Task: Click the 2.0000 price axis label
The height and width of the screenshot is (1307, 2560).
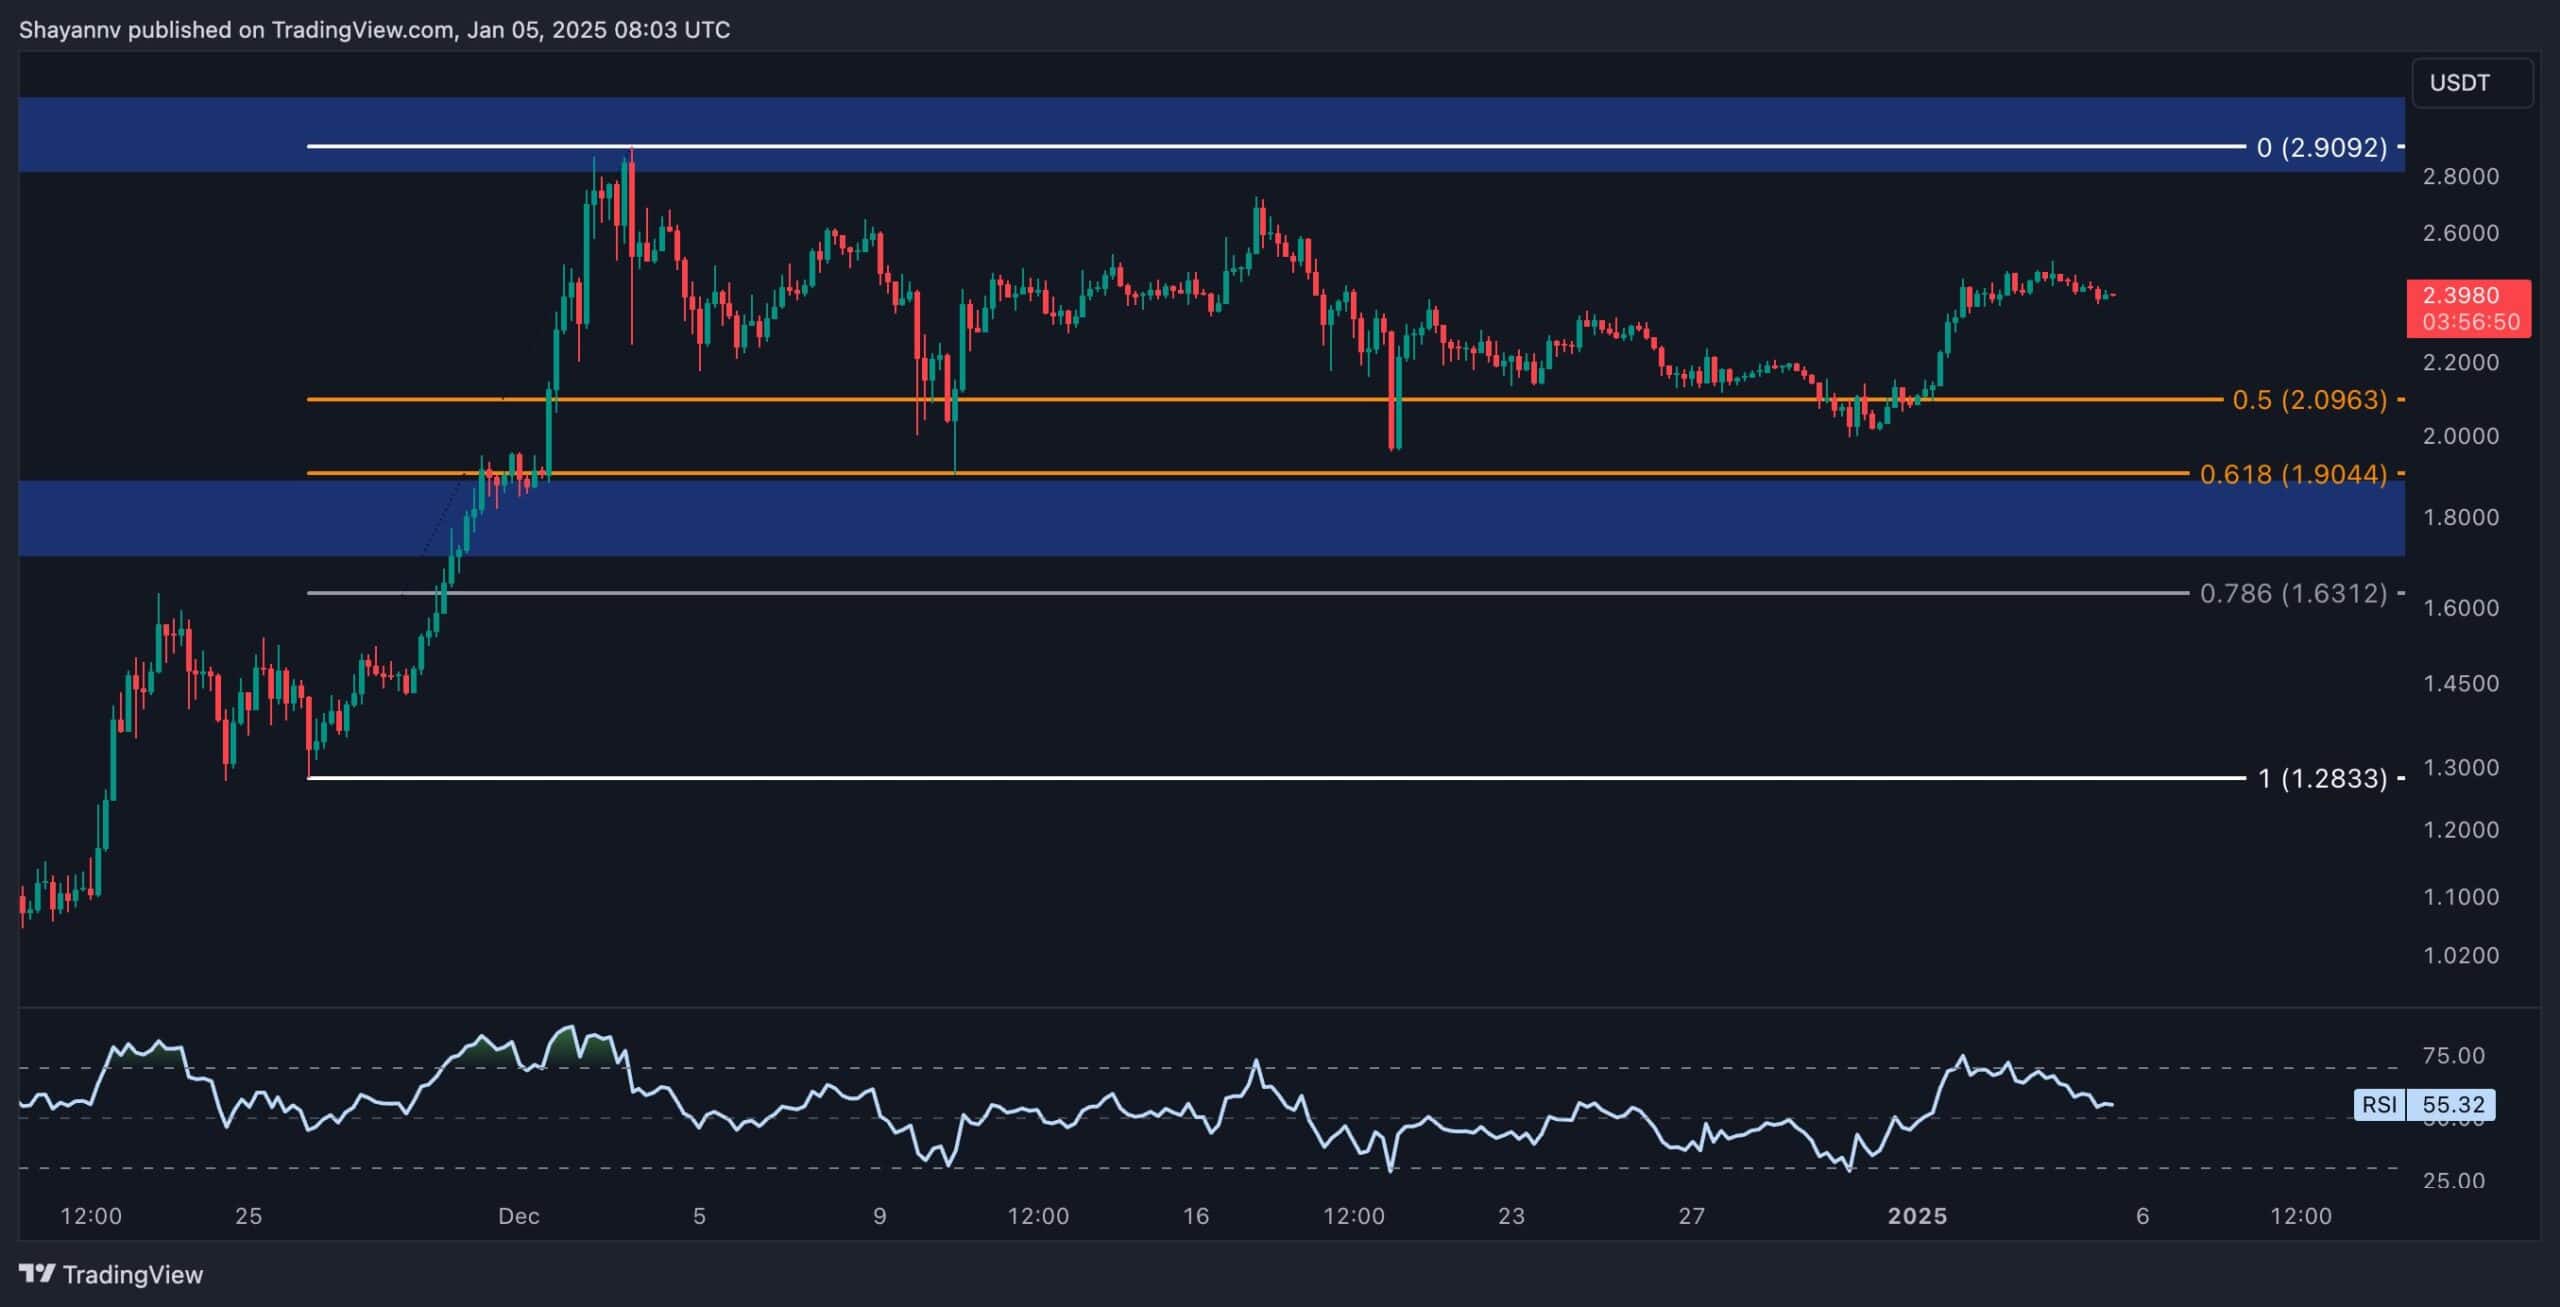Action: 2461,436
